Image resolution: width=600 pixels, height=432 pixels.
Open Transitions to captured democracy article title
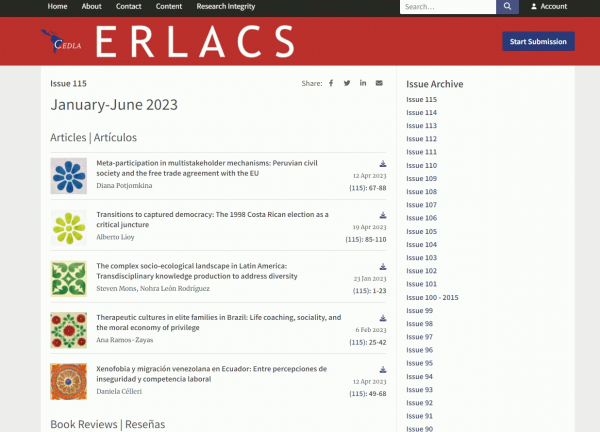click(x=212, y=219)
